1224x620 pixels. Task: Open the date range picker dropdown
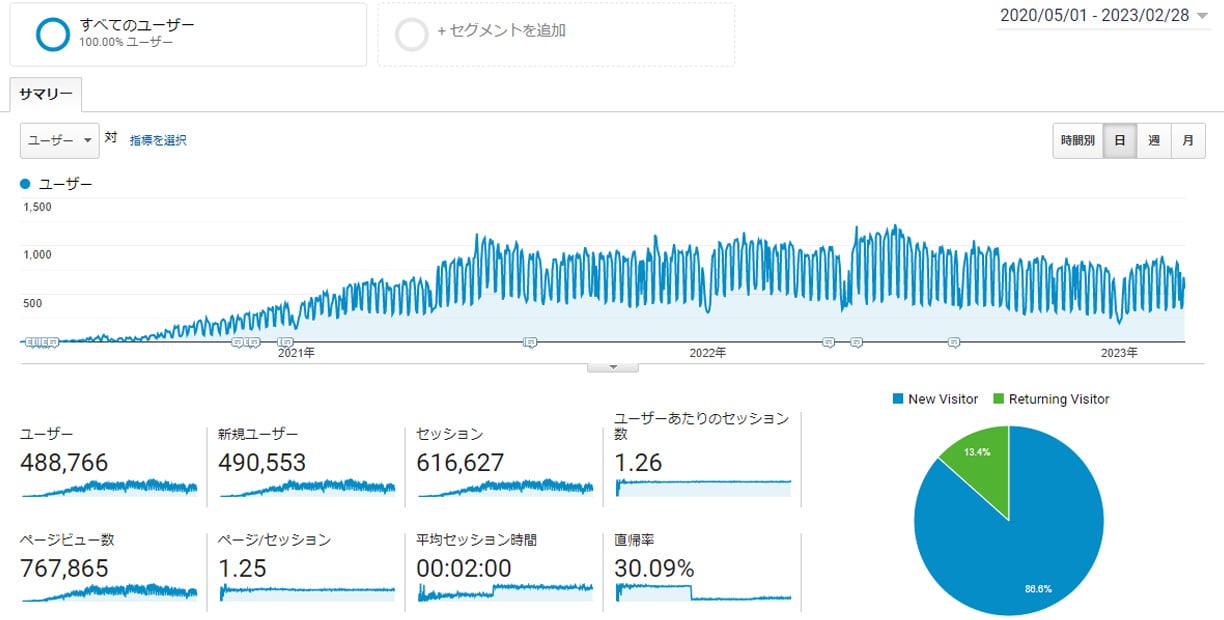(x=1100, y=15)
